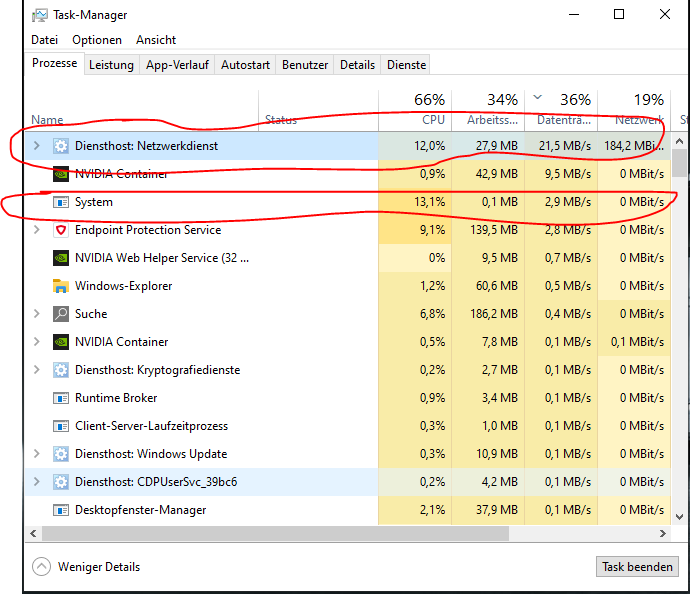Click the horizontal scrollbar thumb
Screen dimensions: 690x594
point(275,533)
